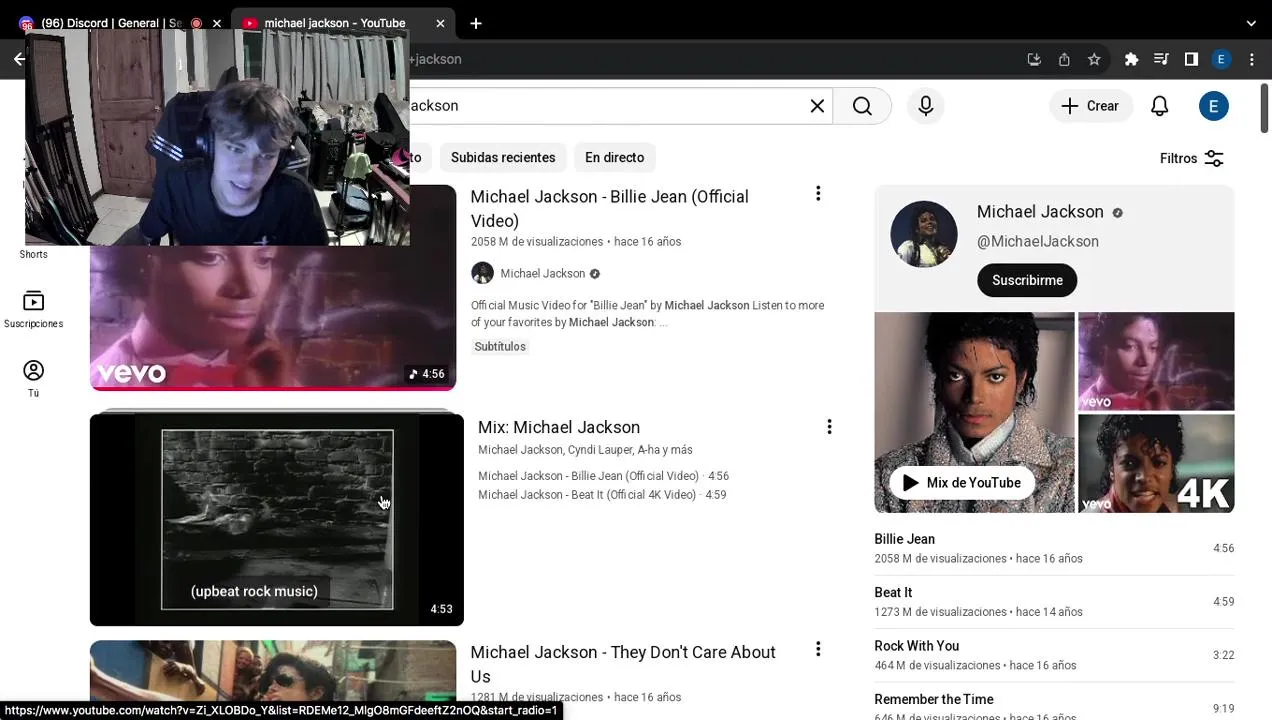Open options for They Don't Care About Us
The image size is (1272, 720).
tap(818, 649)
